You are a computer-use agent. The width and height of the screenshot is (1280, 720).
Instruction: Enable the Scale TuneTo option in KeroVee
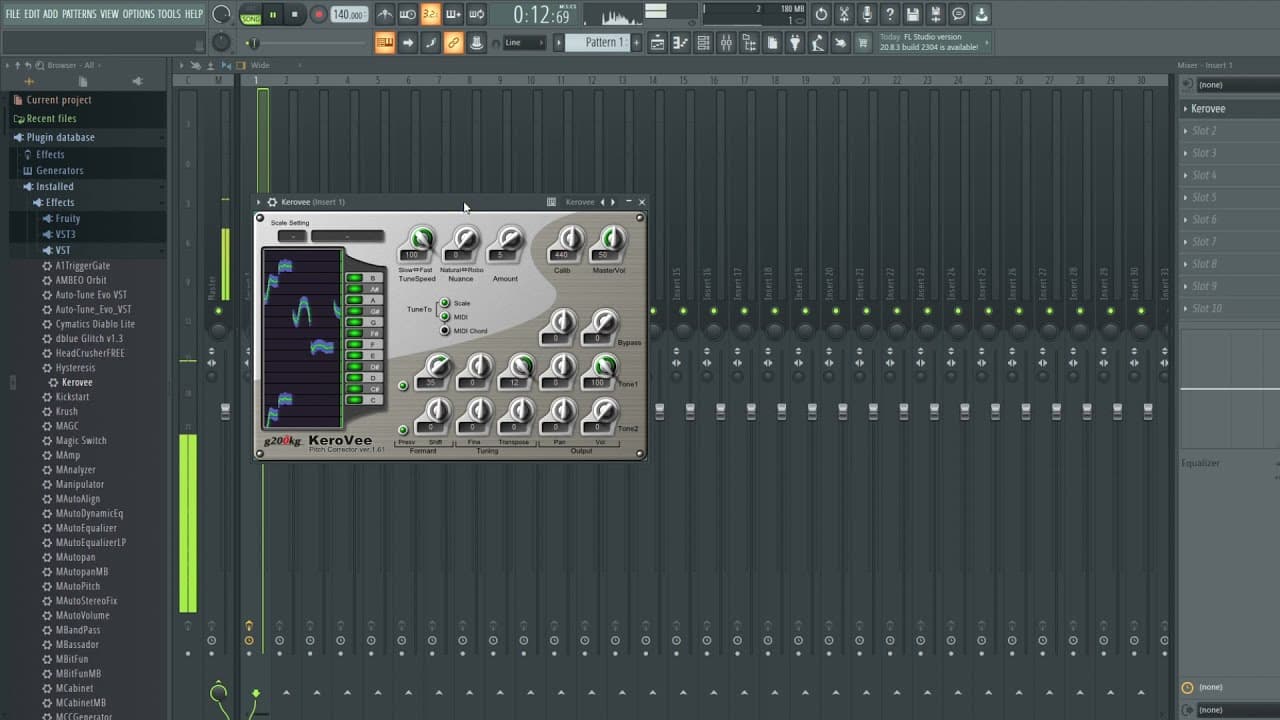coord(443,302)
